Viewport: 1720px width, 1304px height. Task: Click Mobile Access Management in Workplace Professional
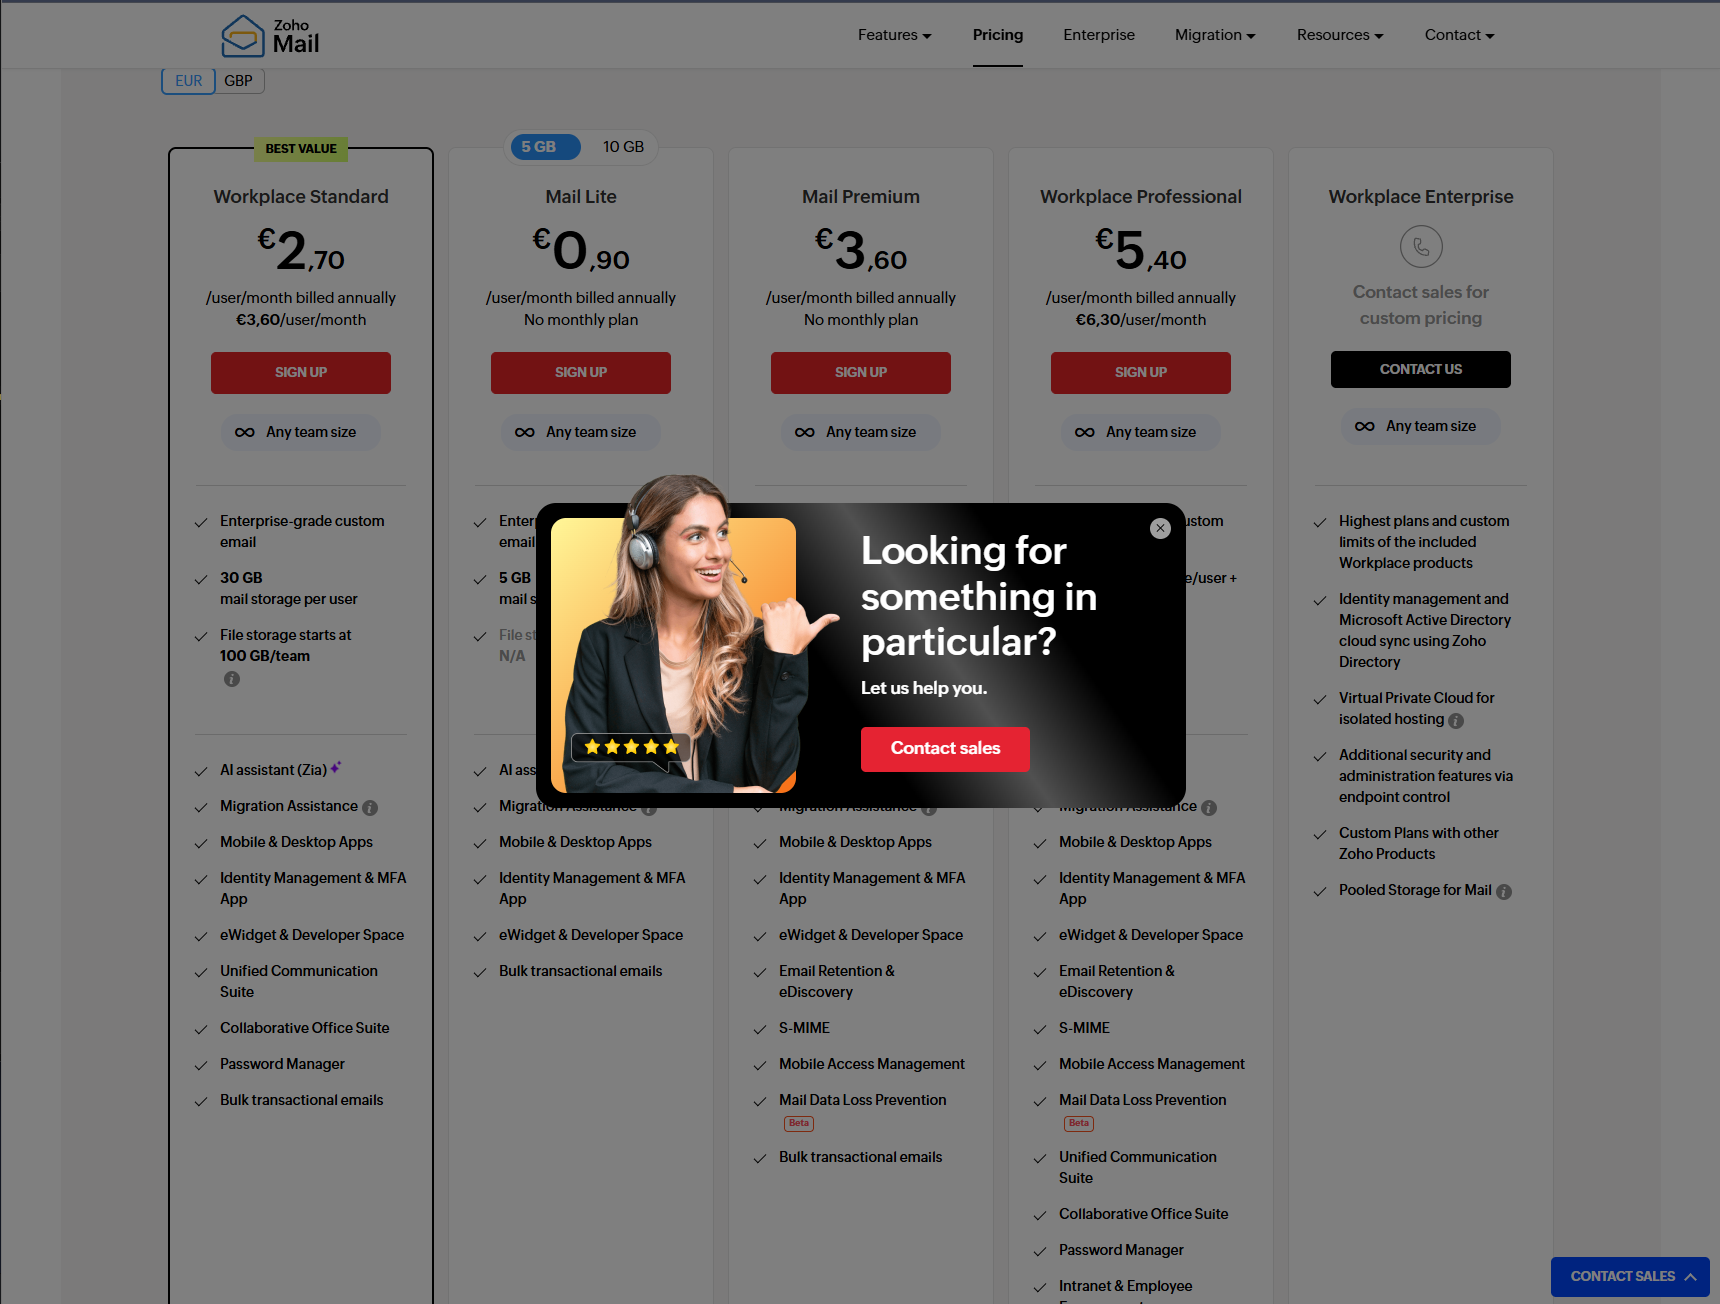tap(1152, 1064)
